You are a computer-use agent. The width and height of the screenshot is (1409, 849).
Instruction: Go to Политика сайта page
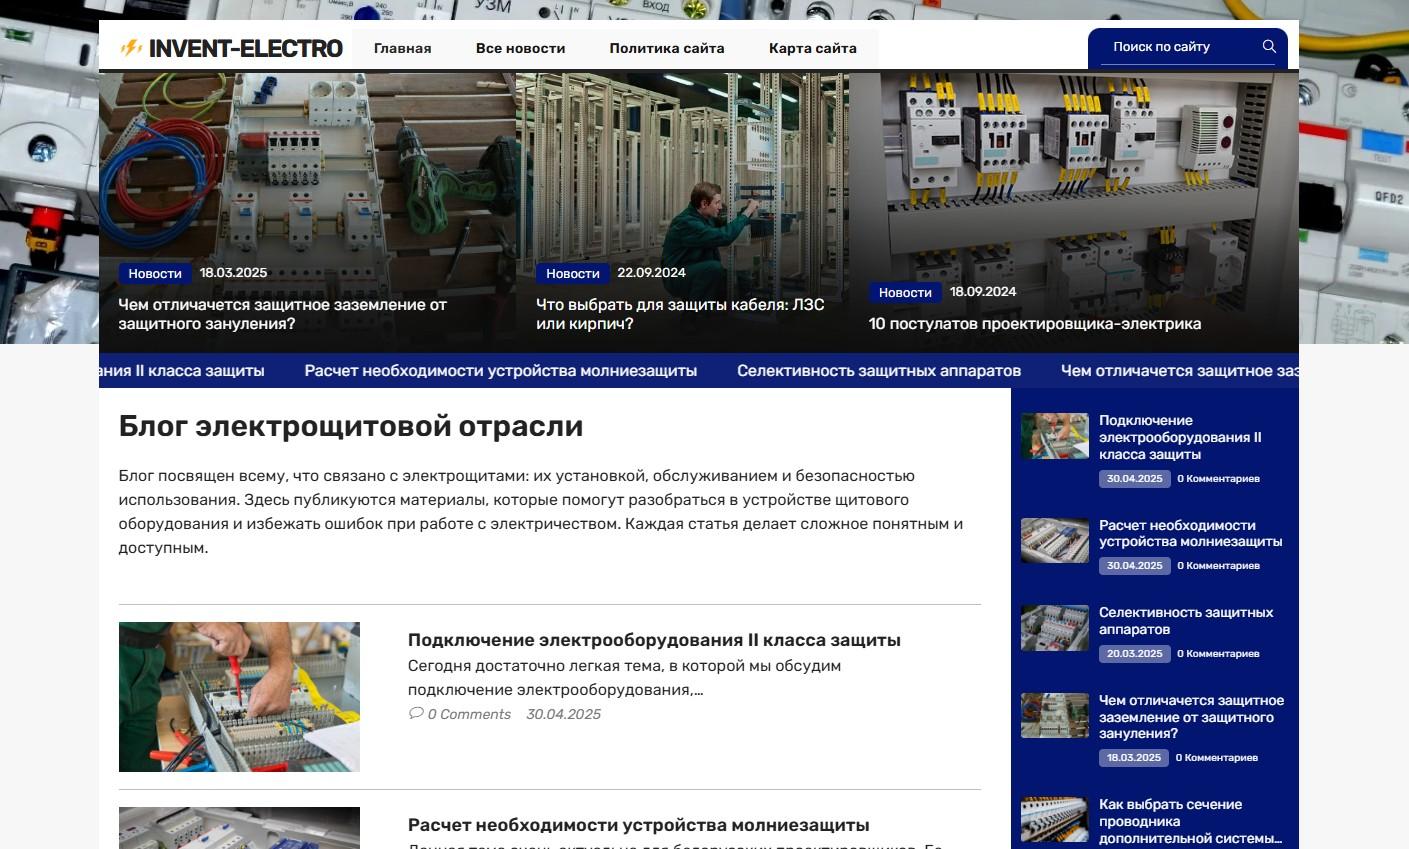pos(667,48)
